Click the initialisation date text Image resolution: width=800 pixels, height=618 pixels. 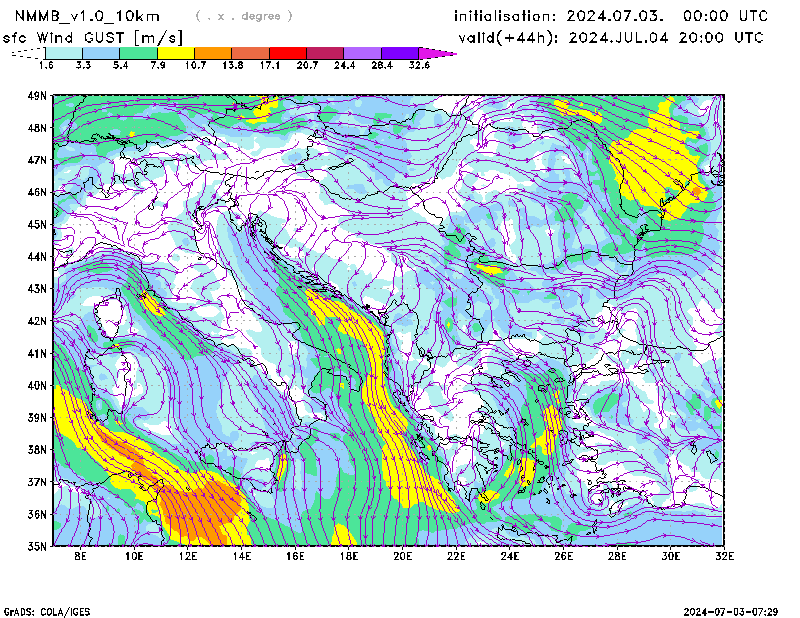pos(611,16)
